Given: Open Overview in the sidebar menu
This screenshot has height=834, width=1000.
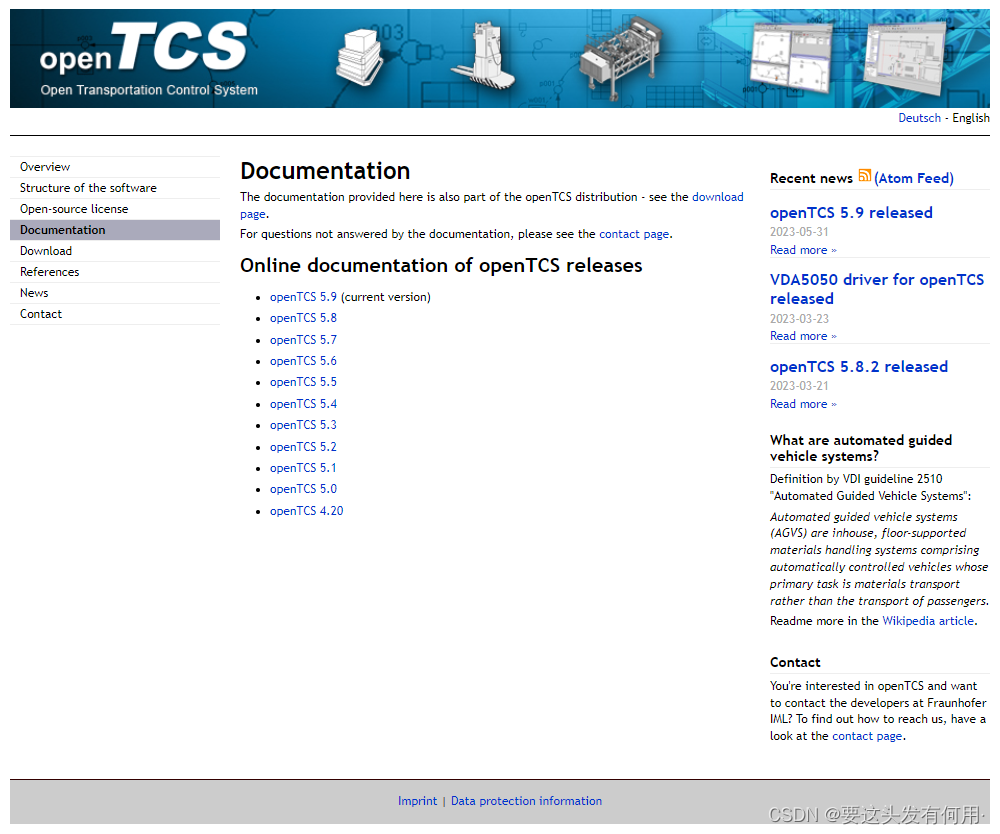Looking at the screenshot, I should click(115, 167).
